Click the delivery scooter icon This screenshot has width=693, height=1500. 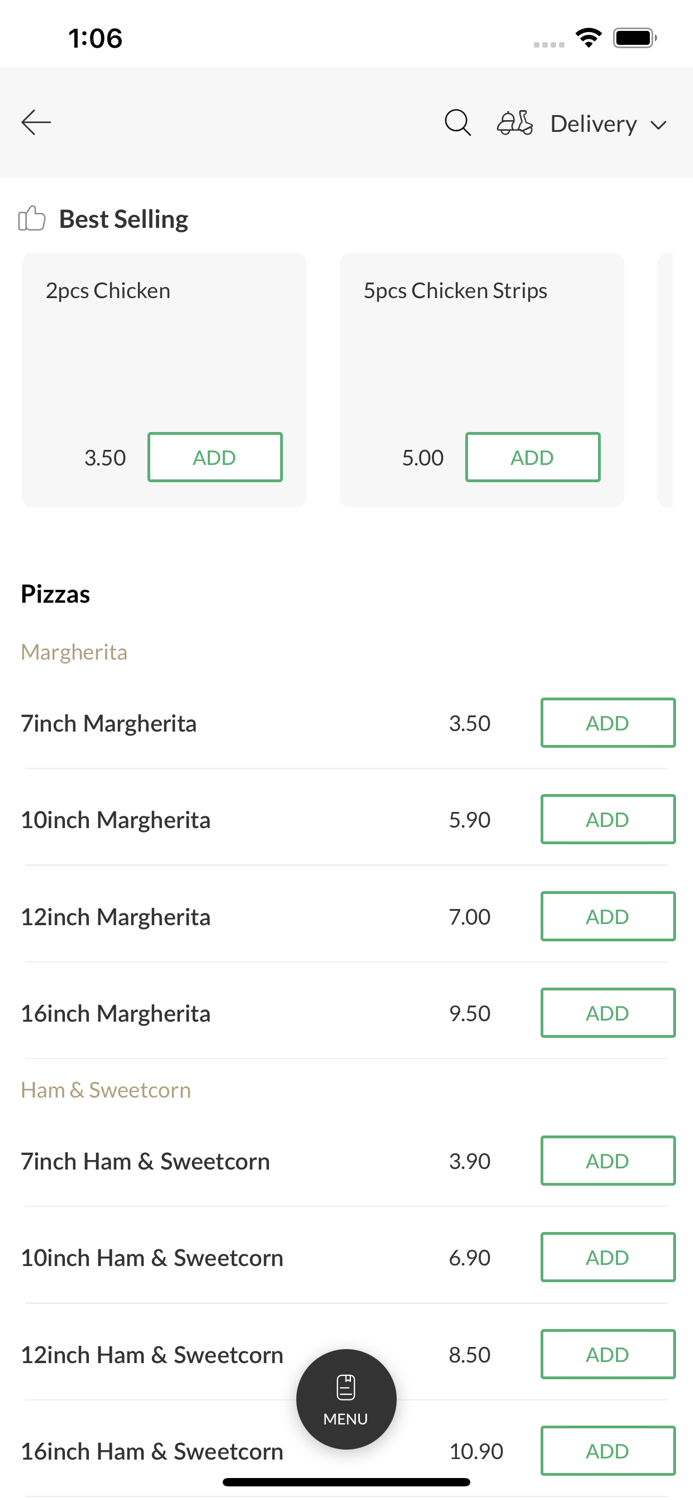[513, 123]
